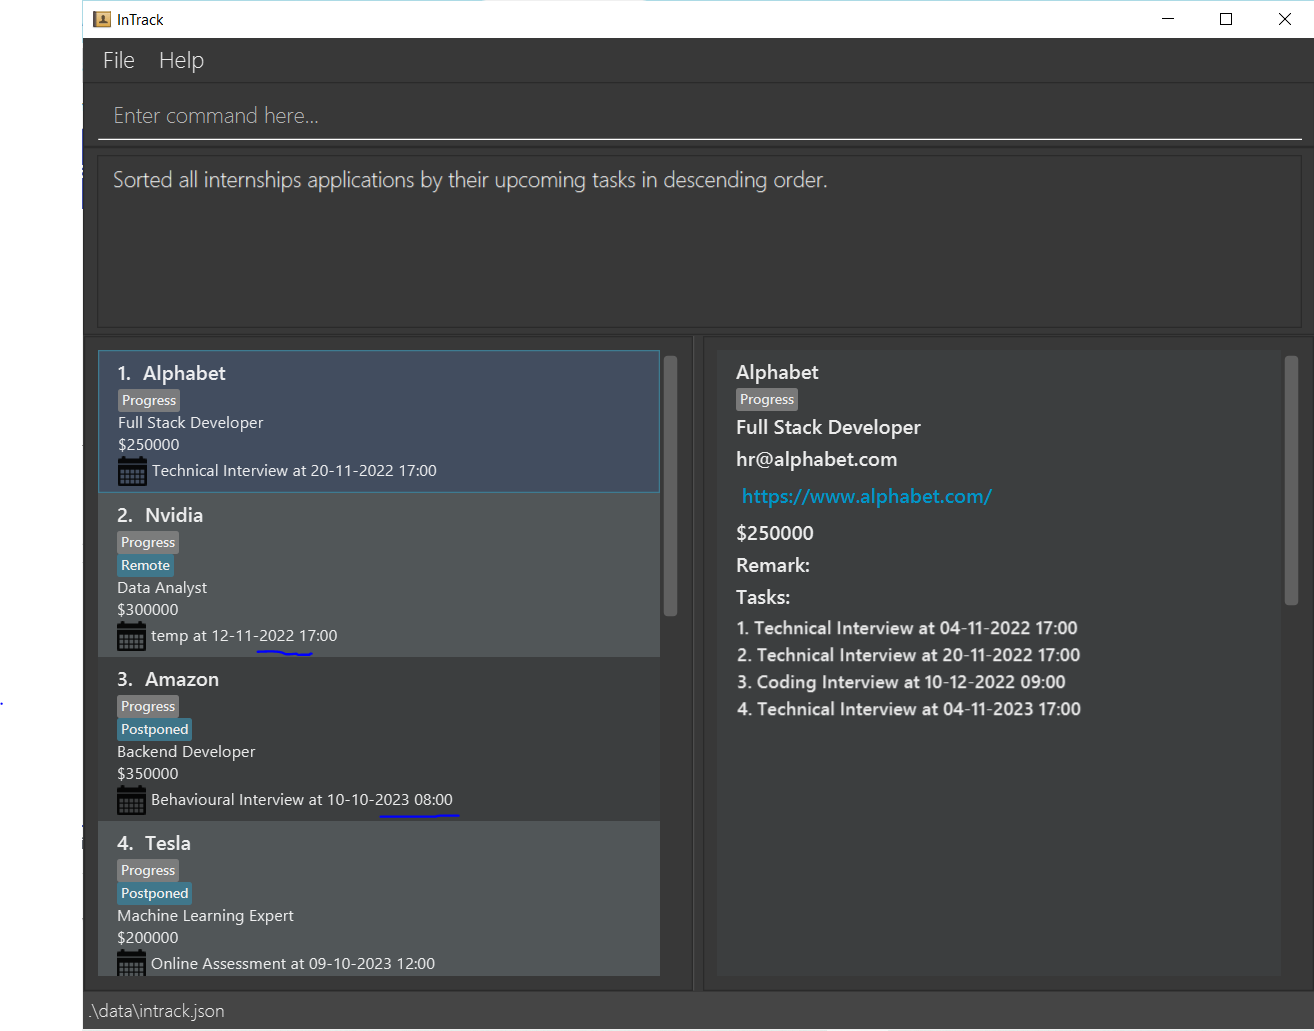Focus the 'Enter command here...' input field
This screenshot has height=1031, width=1314.
(x=700, y=116)
